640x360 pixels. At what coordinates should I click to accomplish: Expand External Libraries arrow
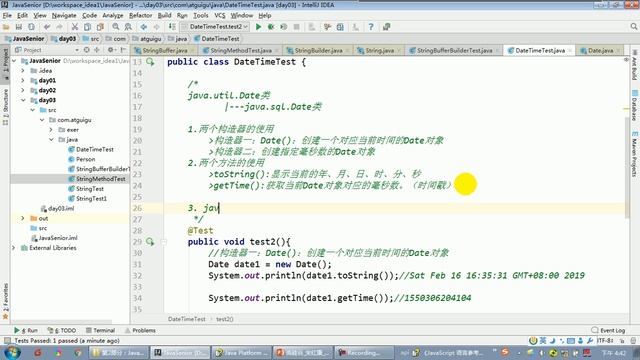click(14, 248)
